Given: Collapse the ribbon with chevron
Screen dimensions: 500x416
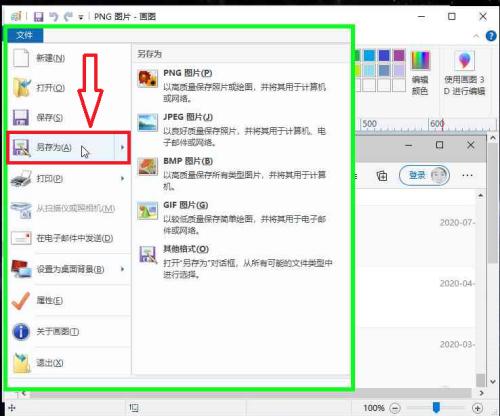Looking at the screenshot, I should [x=476, y=36].
